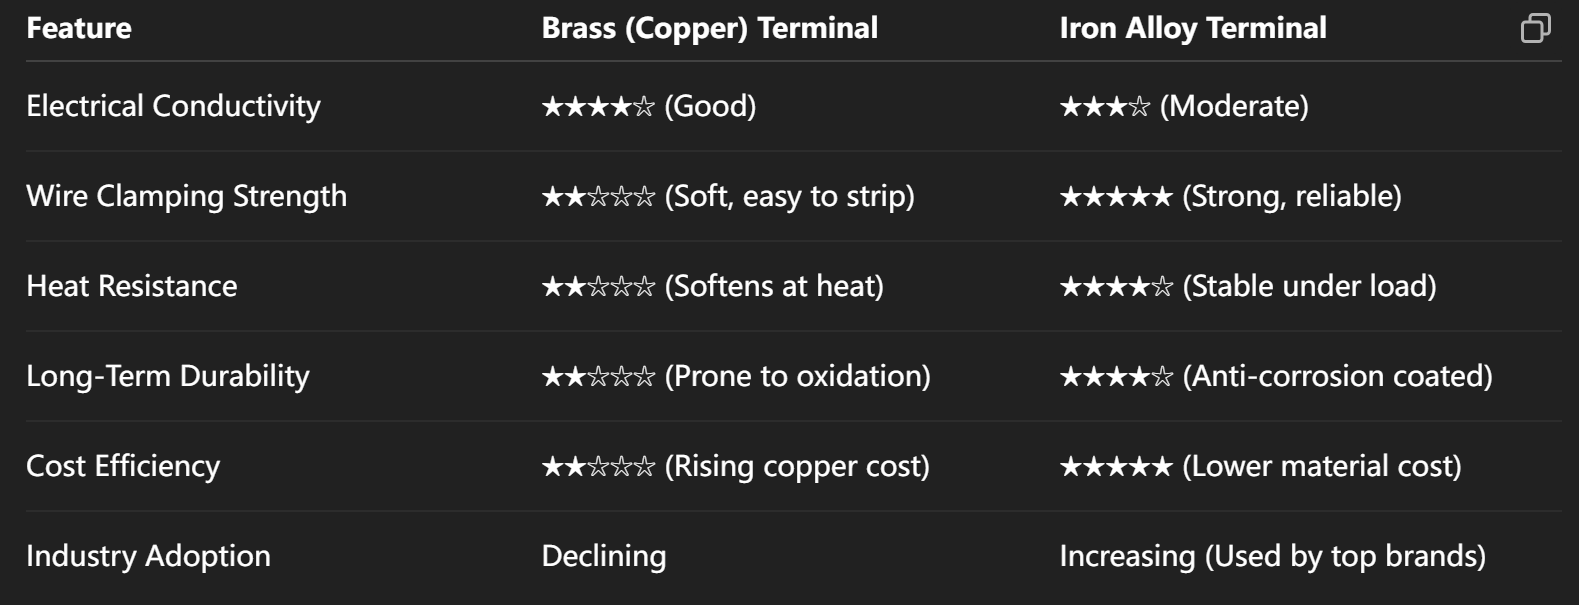This screenshot has height=605, width=1579.
Task: Click 'Increasing (Used by top brands)' cell
Action: (x=1272, y=556)
